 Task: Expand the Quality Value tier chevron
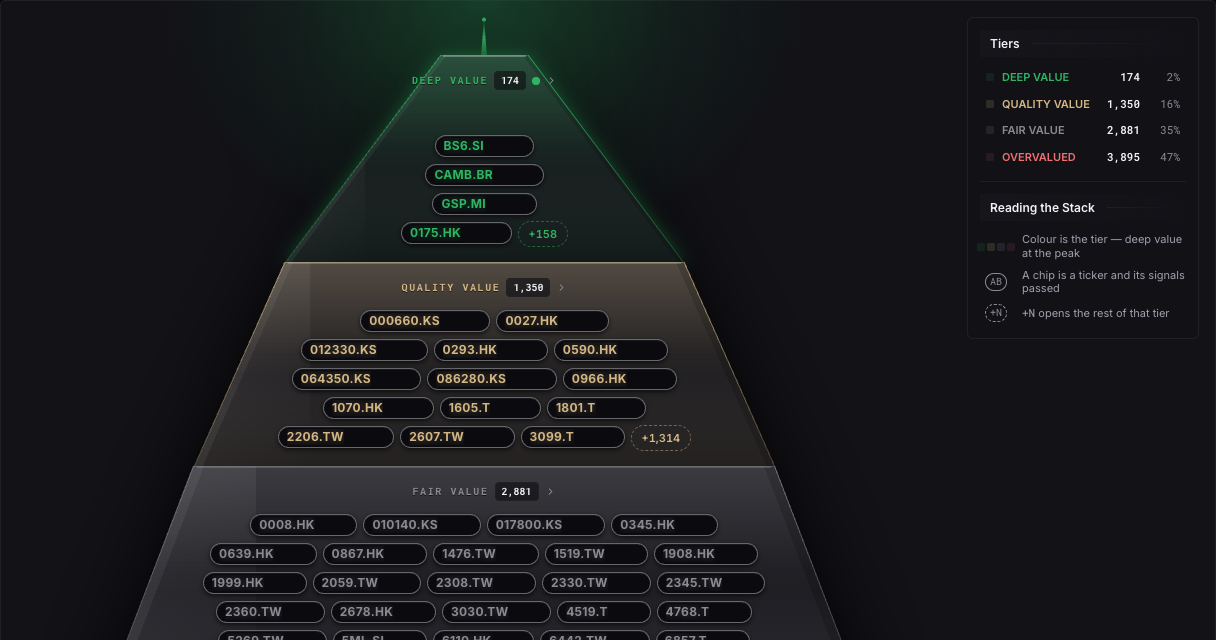562,288
